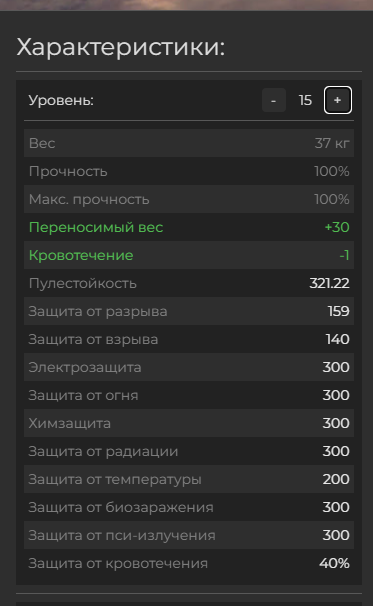Select the Защита от огня row

[189, 395]
